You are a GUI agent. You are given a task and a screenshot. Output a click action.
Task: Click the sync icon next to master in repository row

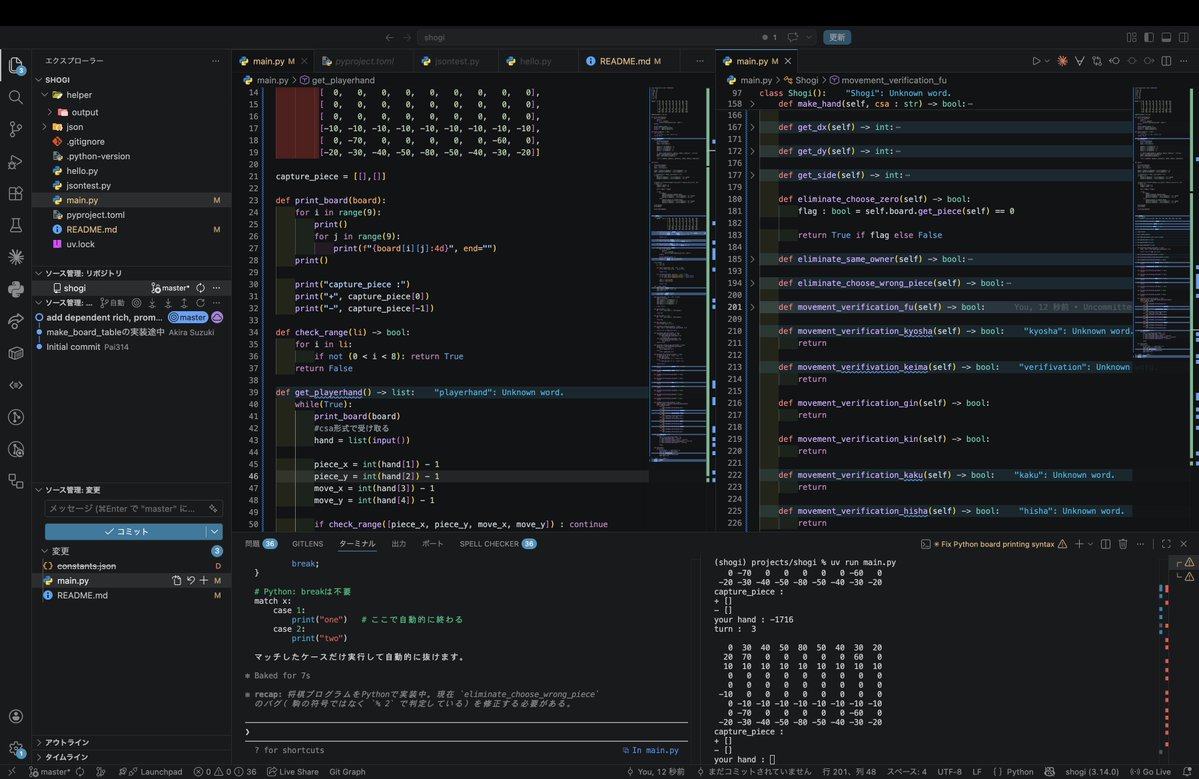(x=200, y=288)
